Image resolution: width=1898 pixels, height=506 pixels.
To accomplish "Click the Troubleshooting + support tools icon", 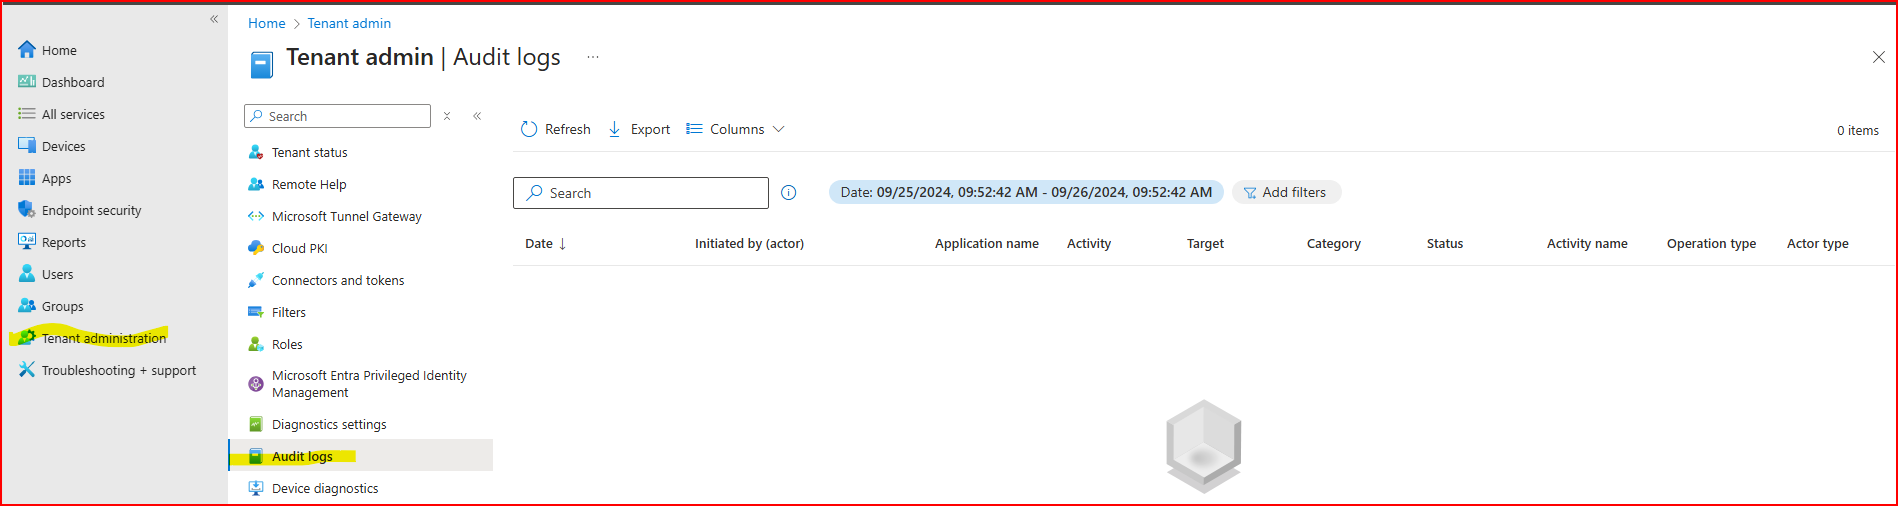I will coord(27,370).
